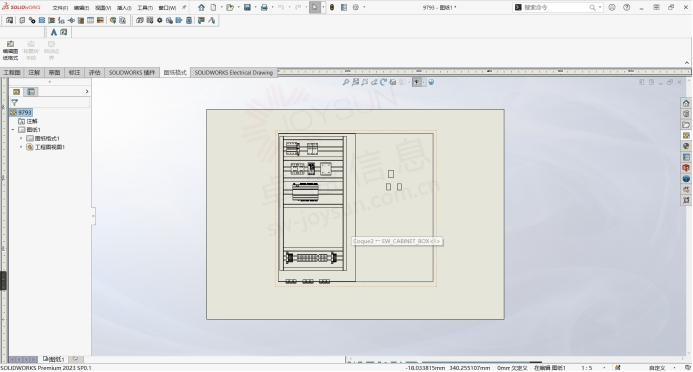Screen dimensions: 693x372
Task: Click the 1:5 scale in status bar
Action: point(586,368)
